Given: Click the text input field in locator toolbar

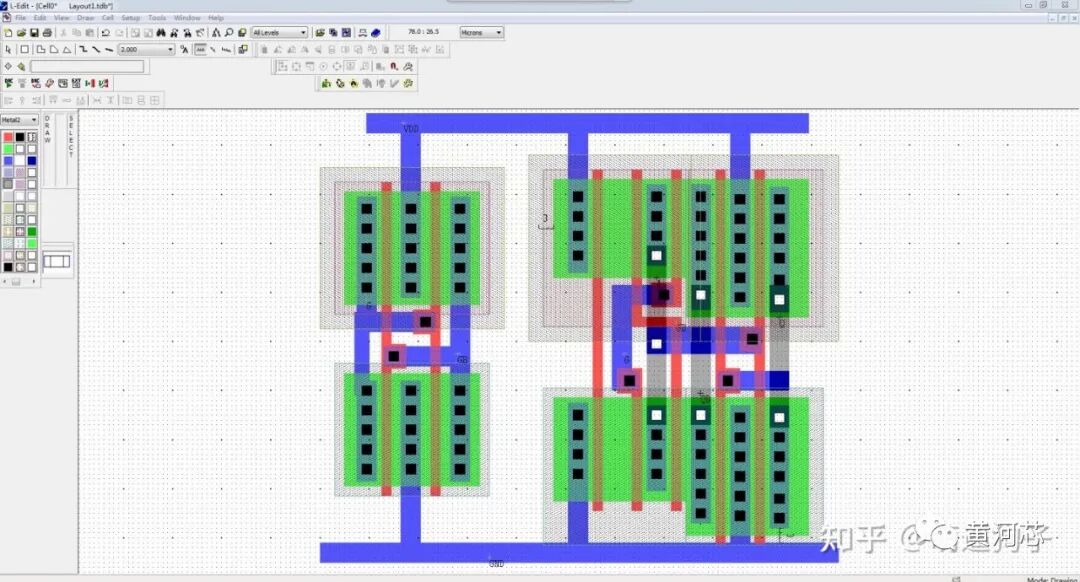Looking at the screenshot, I should point(87,66).
